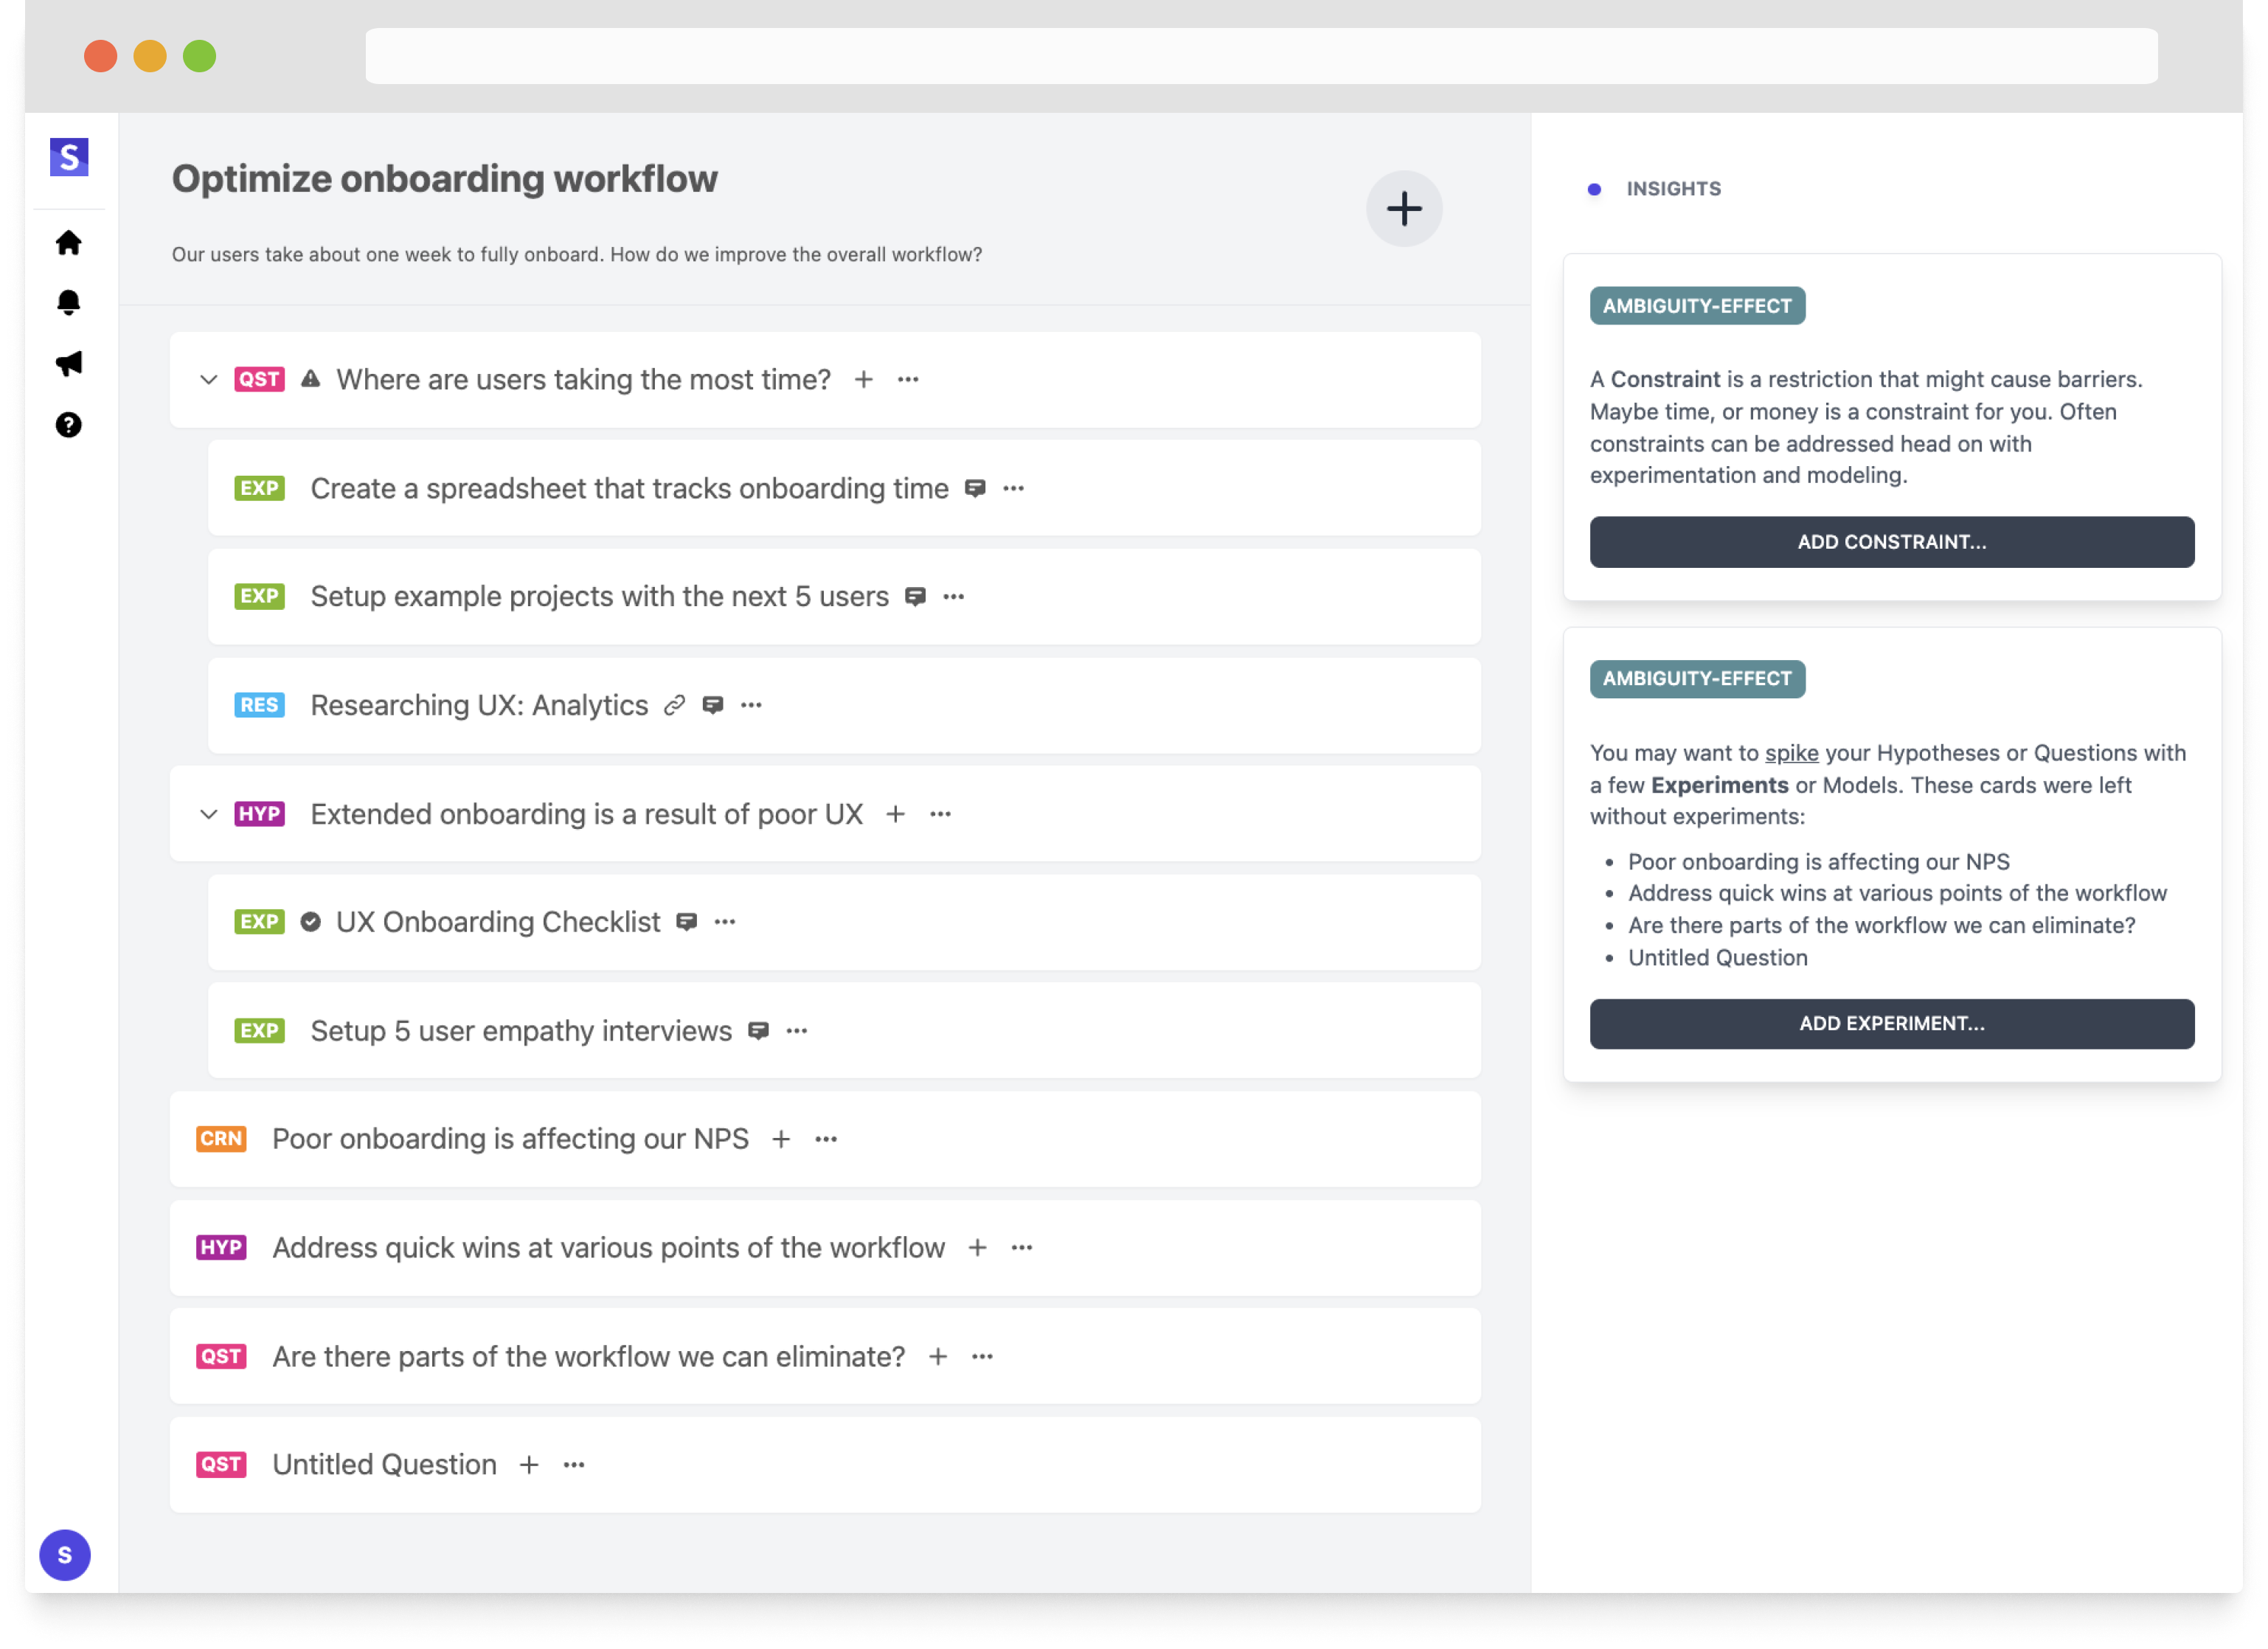Click CRN badge on 'Poor onboarding' card
The height and width of the screenshot is (1649, 2268).
click(221, 1139)
